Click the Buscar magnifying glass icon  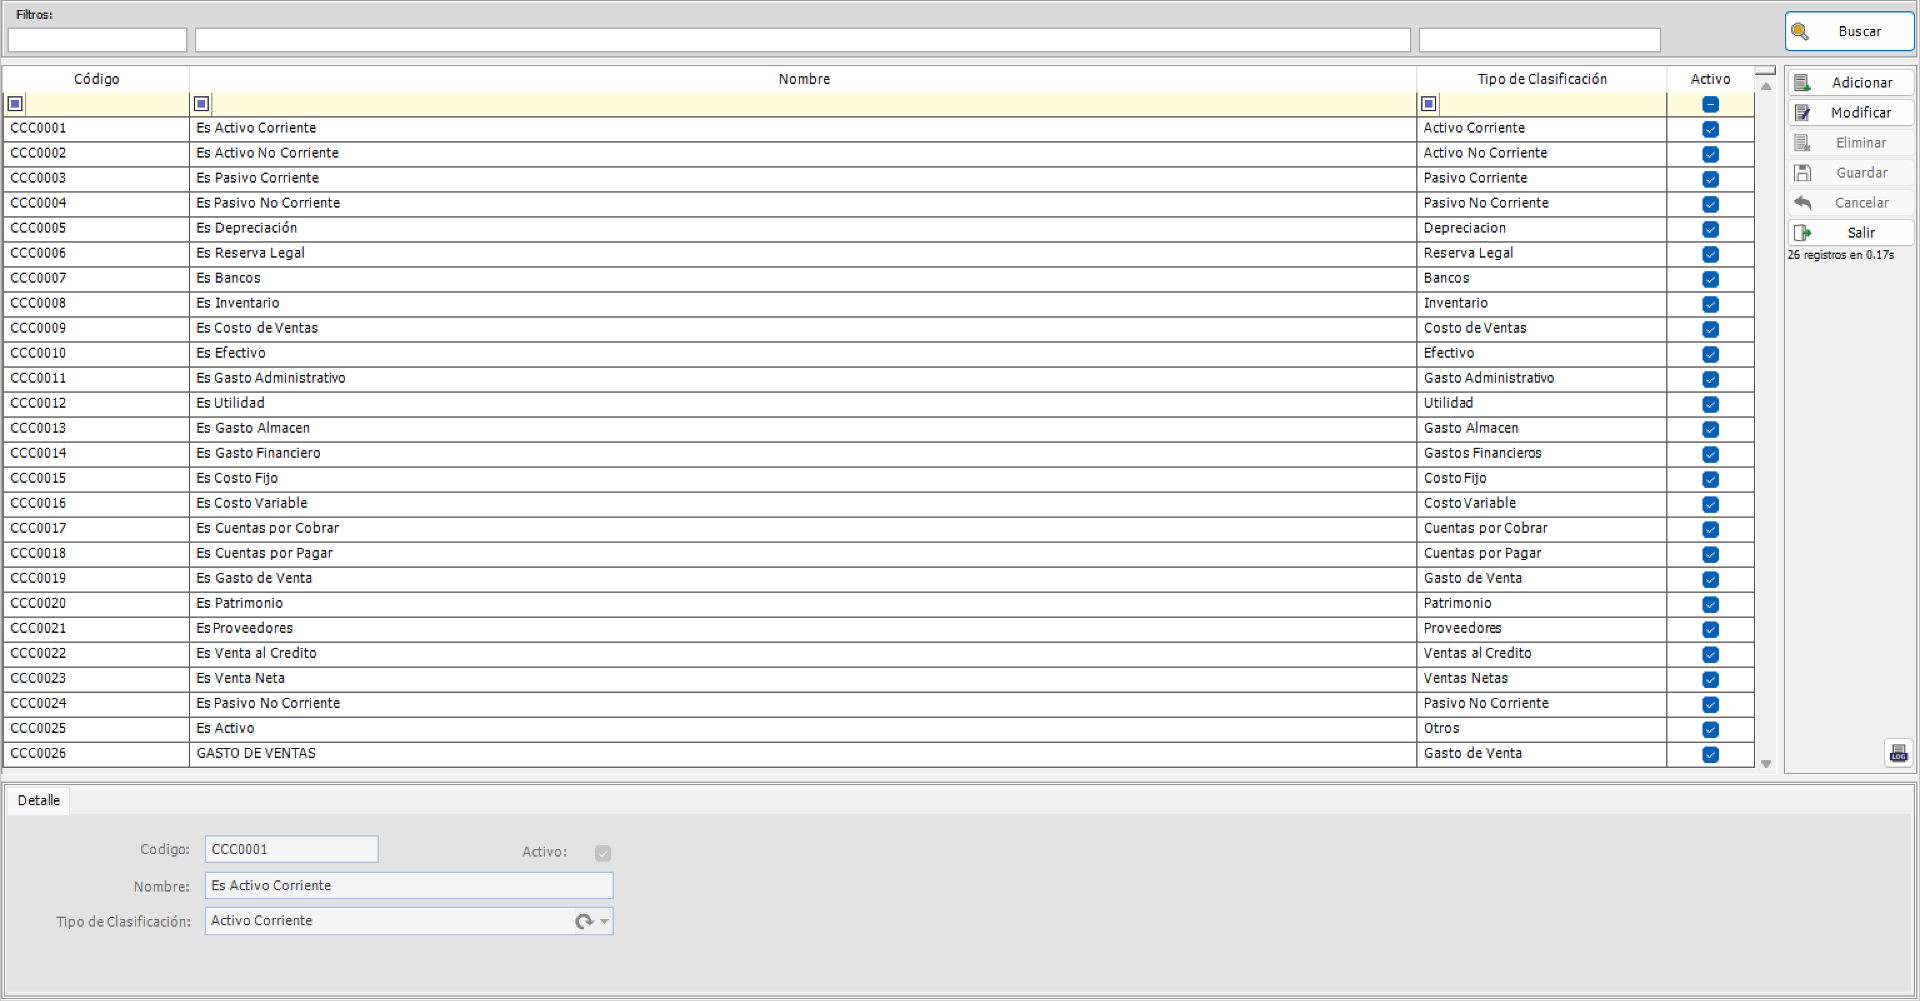pos(1802,31)
